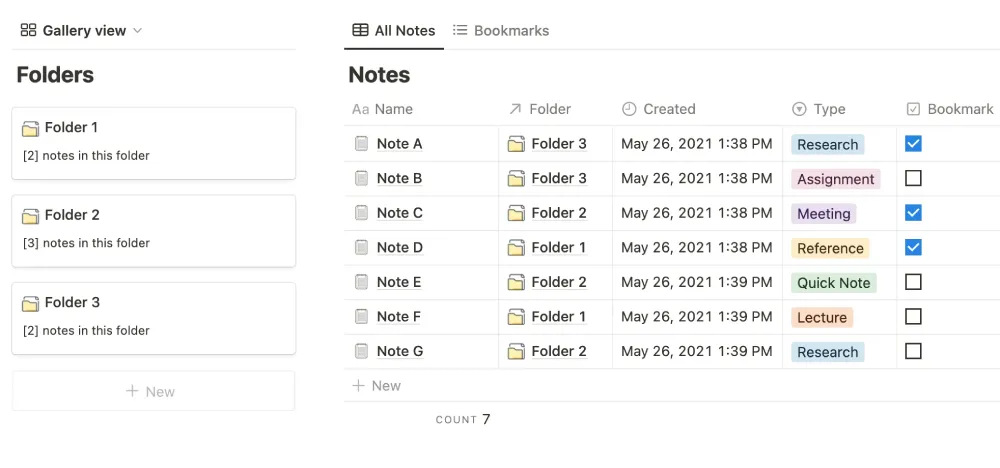Viewport: 1000px width, 468px height.
Task: Click the page icon beside Note A
Action: click(361, 144)
